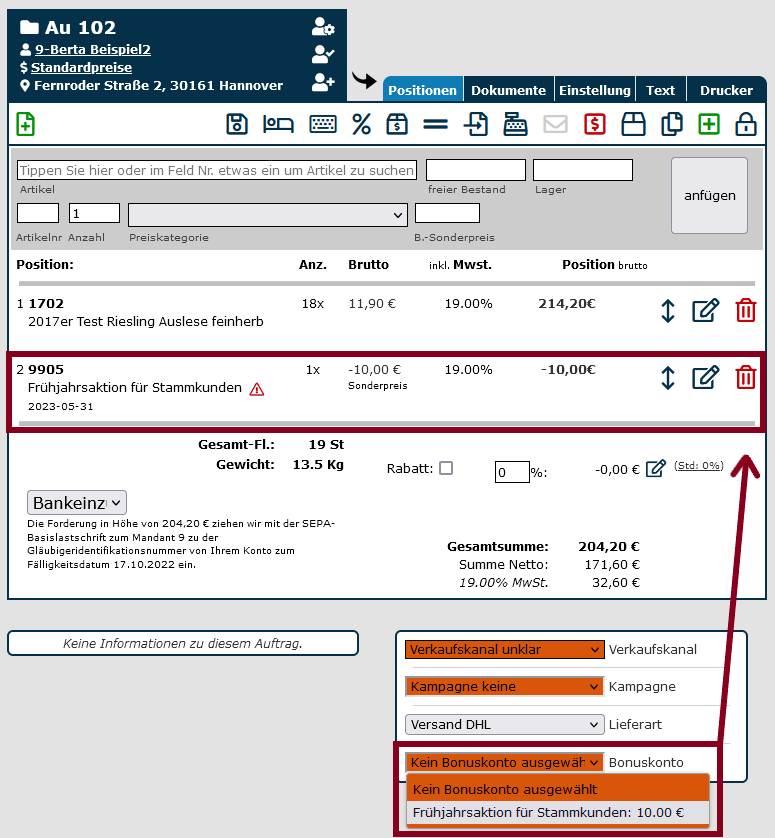Open the Preiskategorie dropdown
This screenshot has height=838, width=775.
coord(267,214)
